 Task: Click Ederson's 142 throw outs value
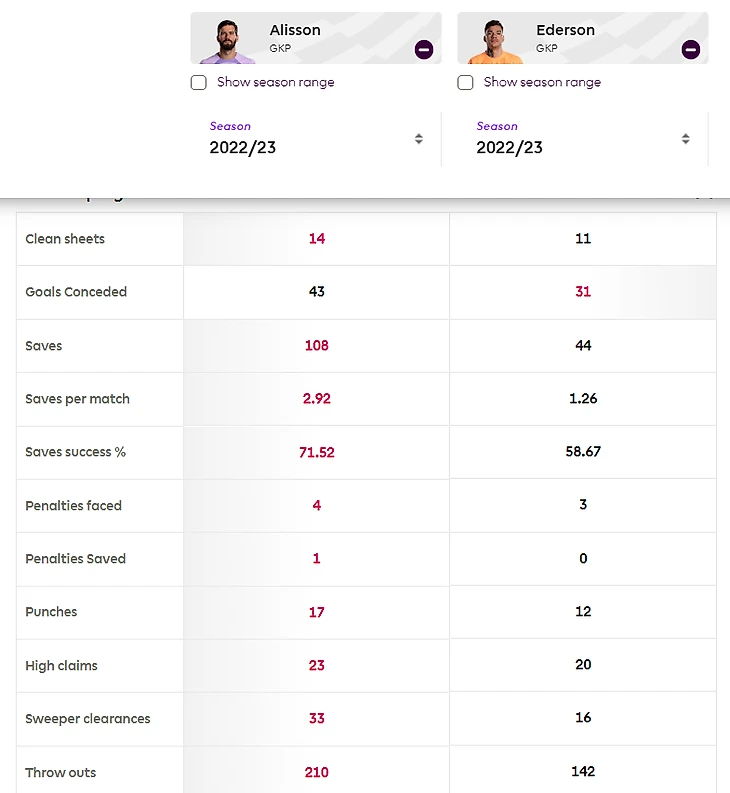point(583,771)
